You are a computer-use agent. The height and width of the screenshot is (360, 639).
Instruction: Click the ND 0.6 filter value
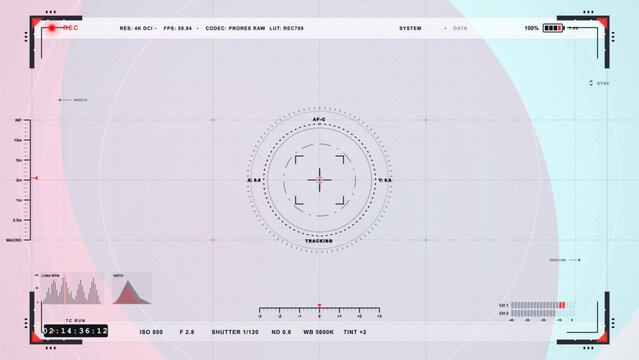click(x=281, y=332)
